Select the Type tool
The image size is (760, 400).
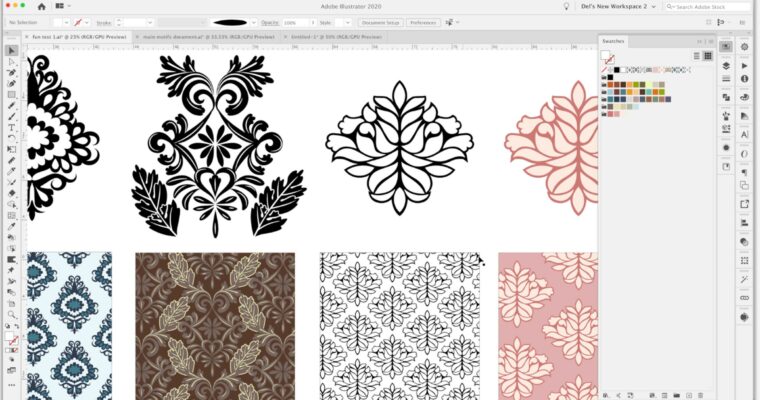[12, 128]
